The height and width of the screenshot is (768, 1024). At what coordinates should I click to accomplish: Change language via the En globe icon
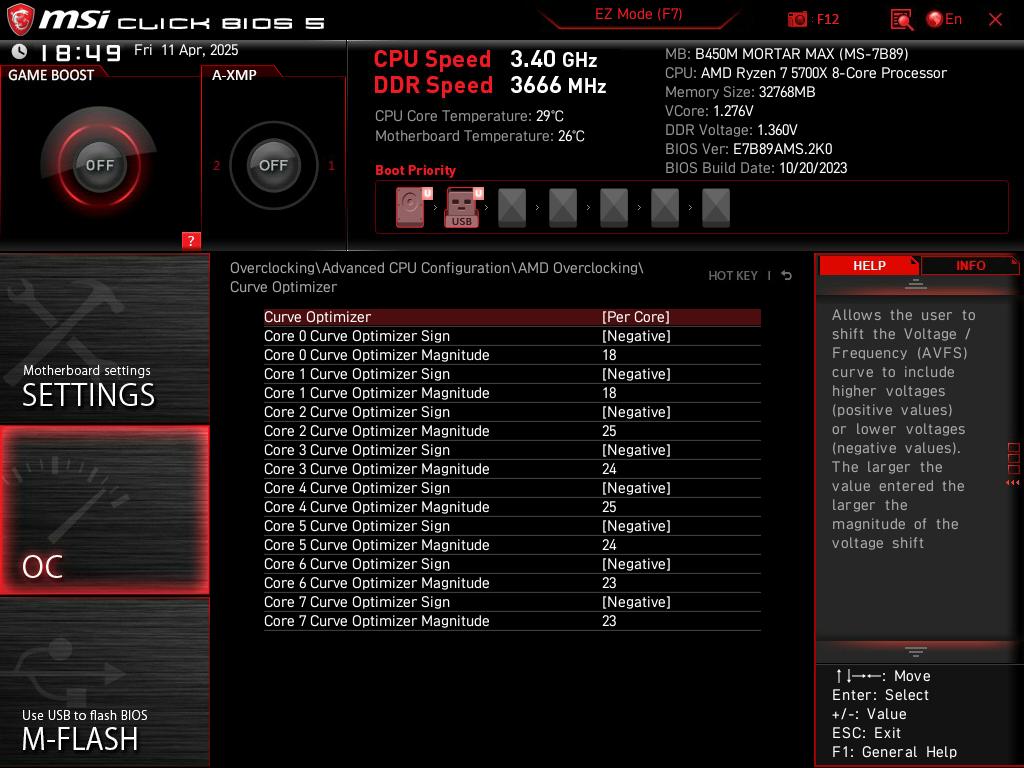click(944, 20)
